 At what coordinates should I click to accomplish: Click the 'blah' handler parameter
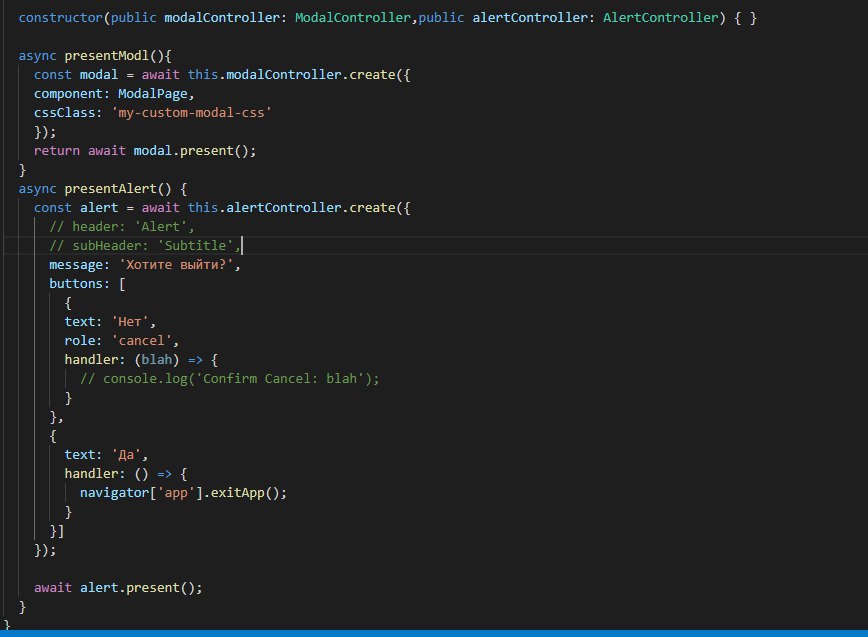pyautogui.click(x=157, y=360)
